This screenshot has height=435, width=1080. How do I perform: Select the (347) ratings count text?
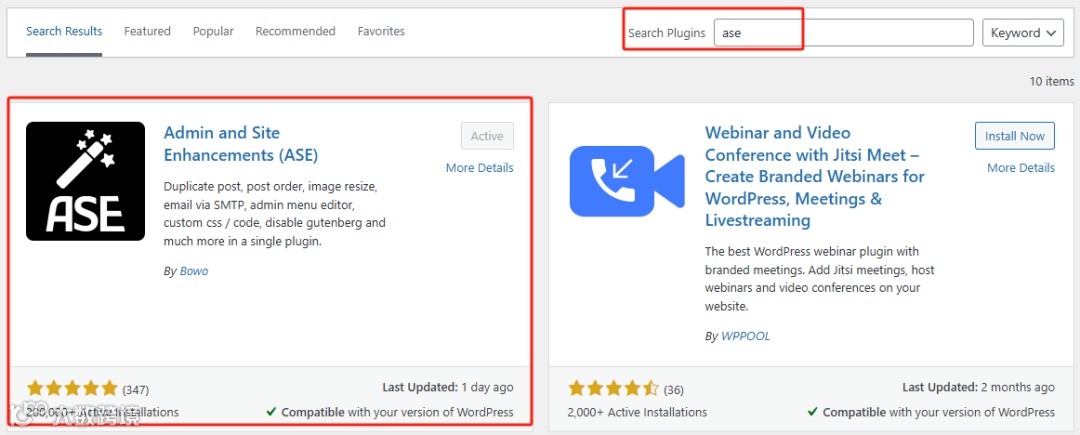tap(136, 390)
